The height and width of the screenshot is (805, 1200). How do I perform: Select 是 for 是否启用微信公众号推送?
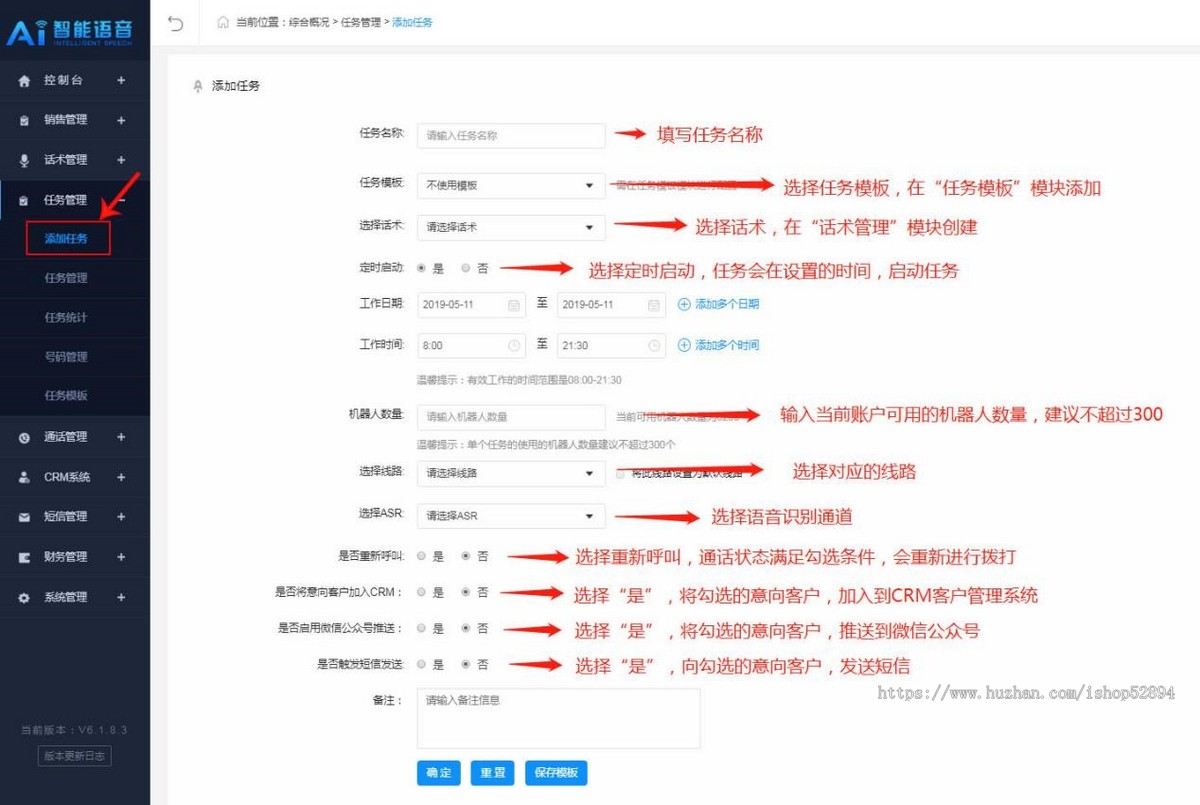[422, 629]
